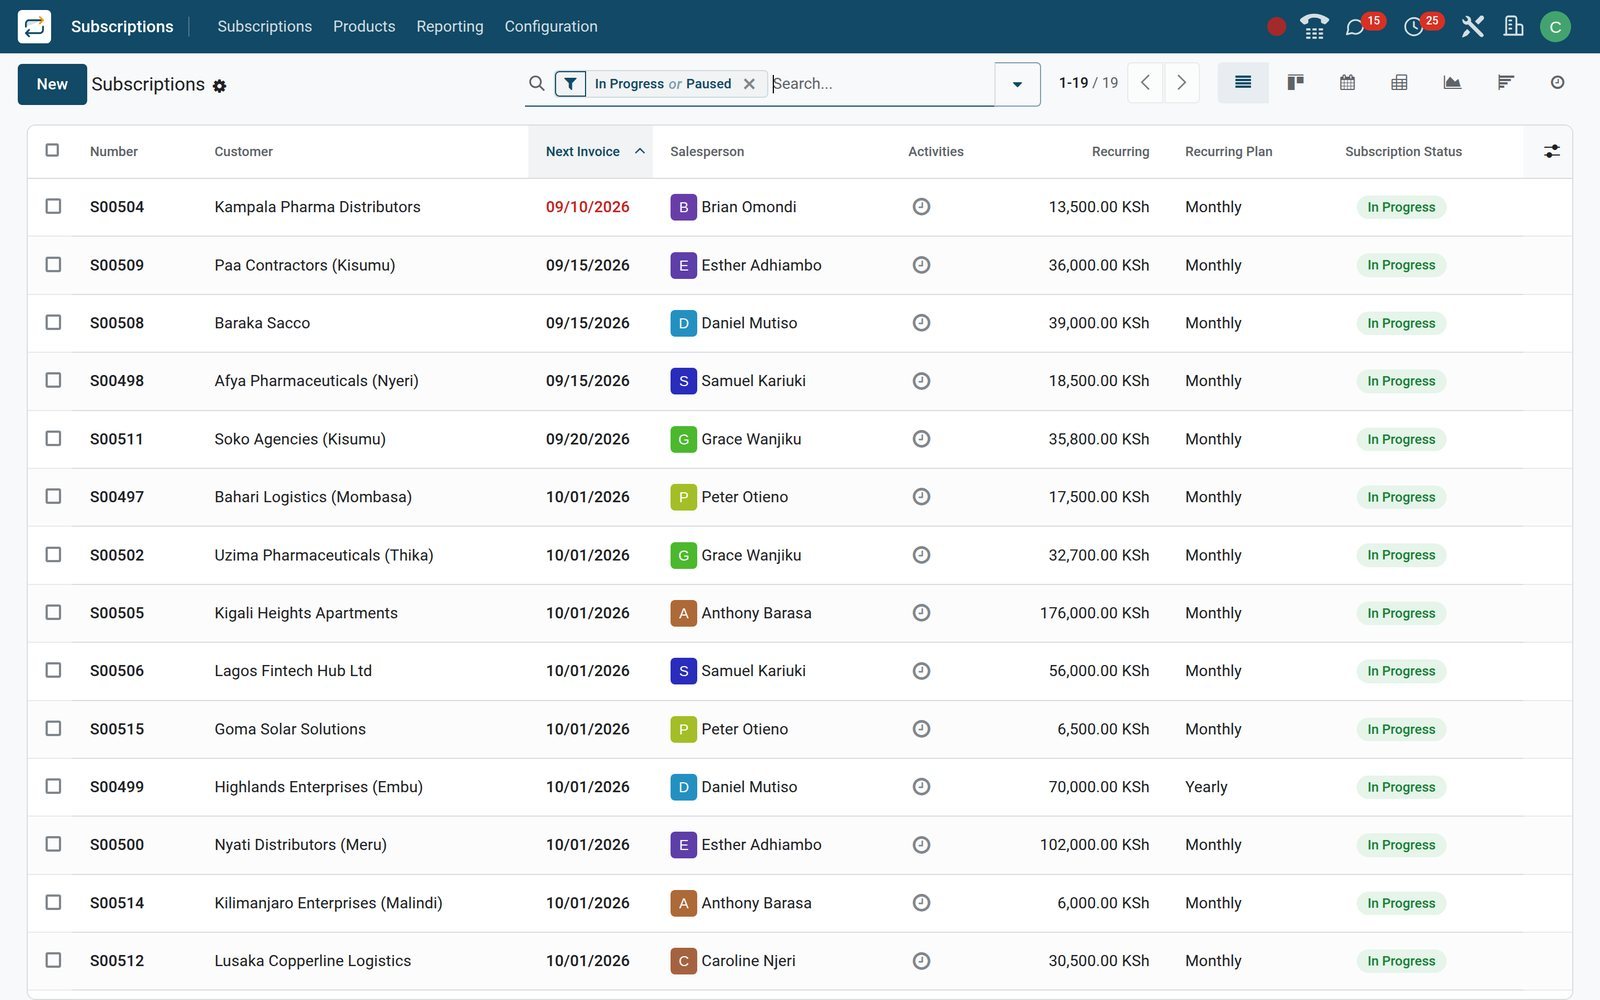Select checkbox for subscription S00505
Viewport: 1600px width, 1000px height.
tap(53, 612)
